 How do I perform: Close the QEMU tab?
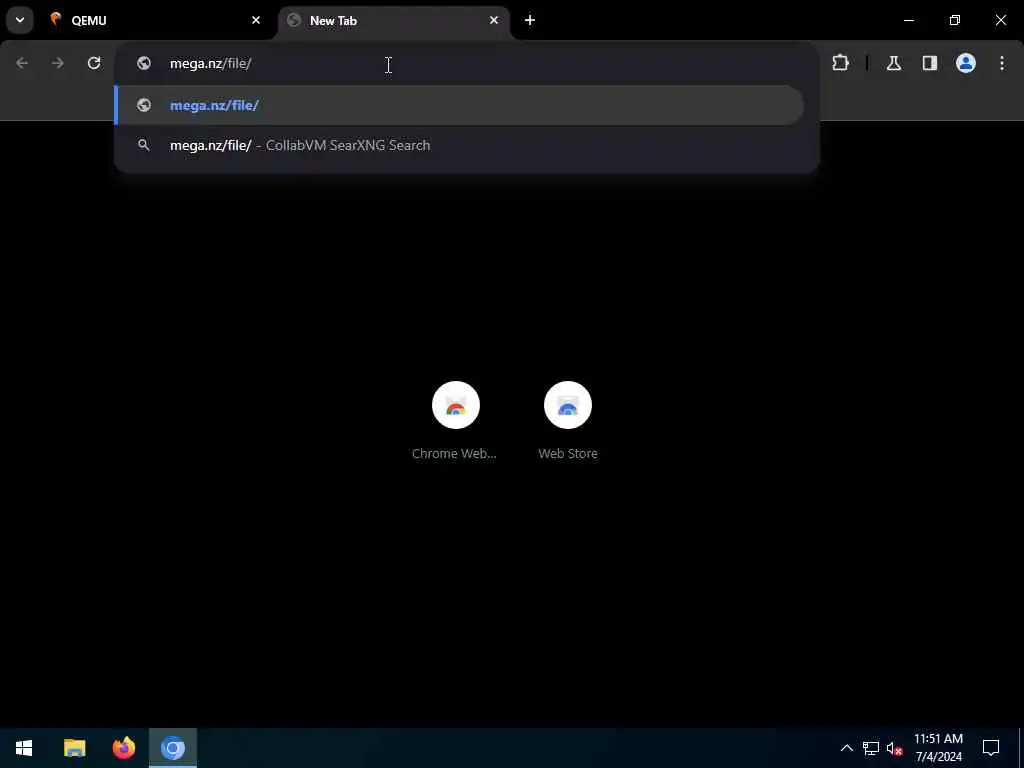(256, 20)
